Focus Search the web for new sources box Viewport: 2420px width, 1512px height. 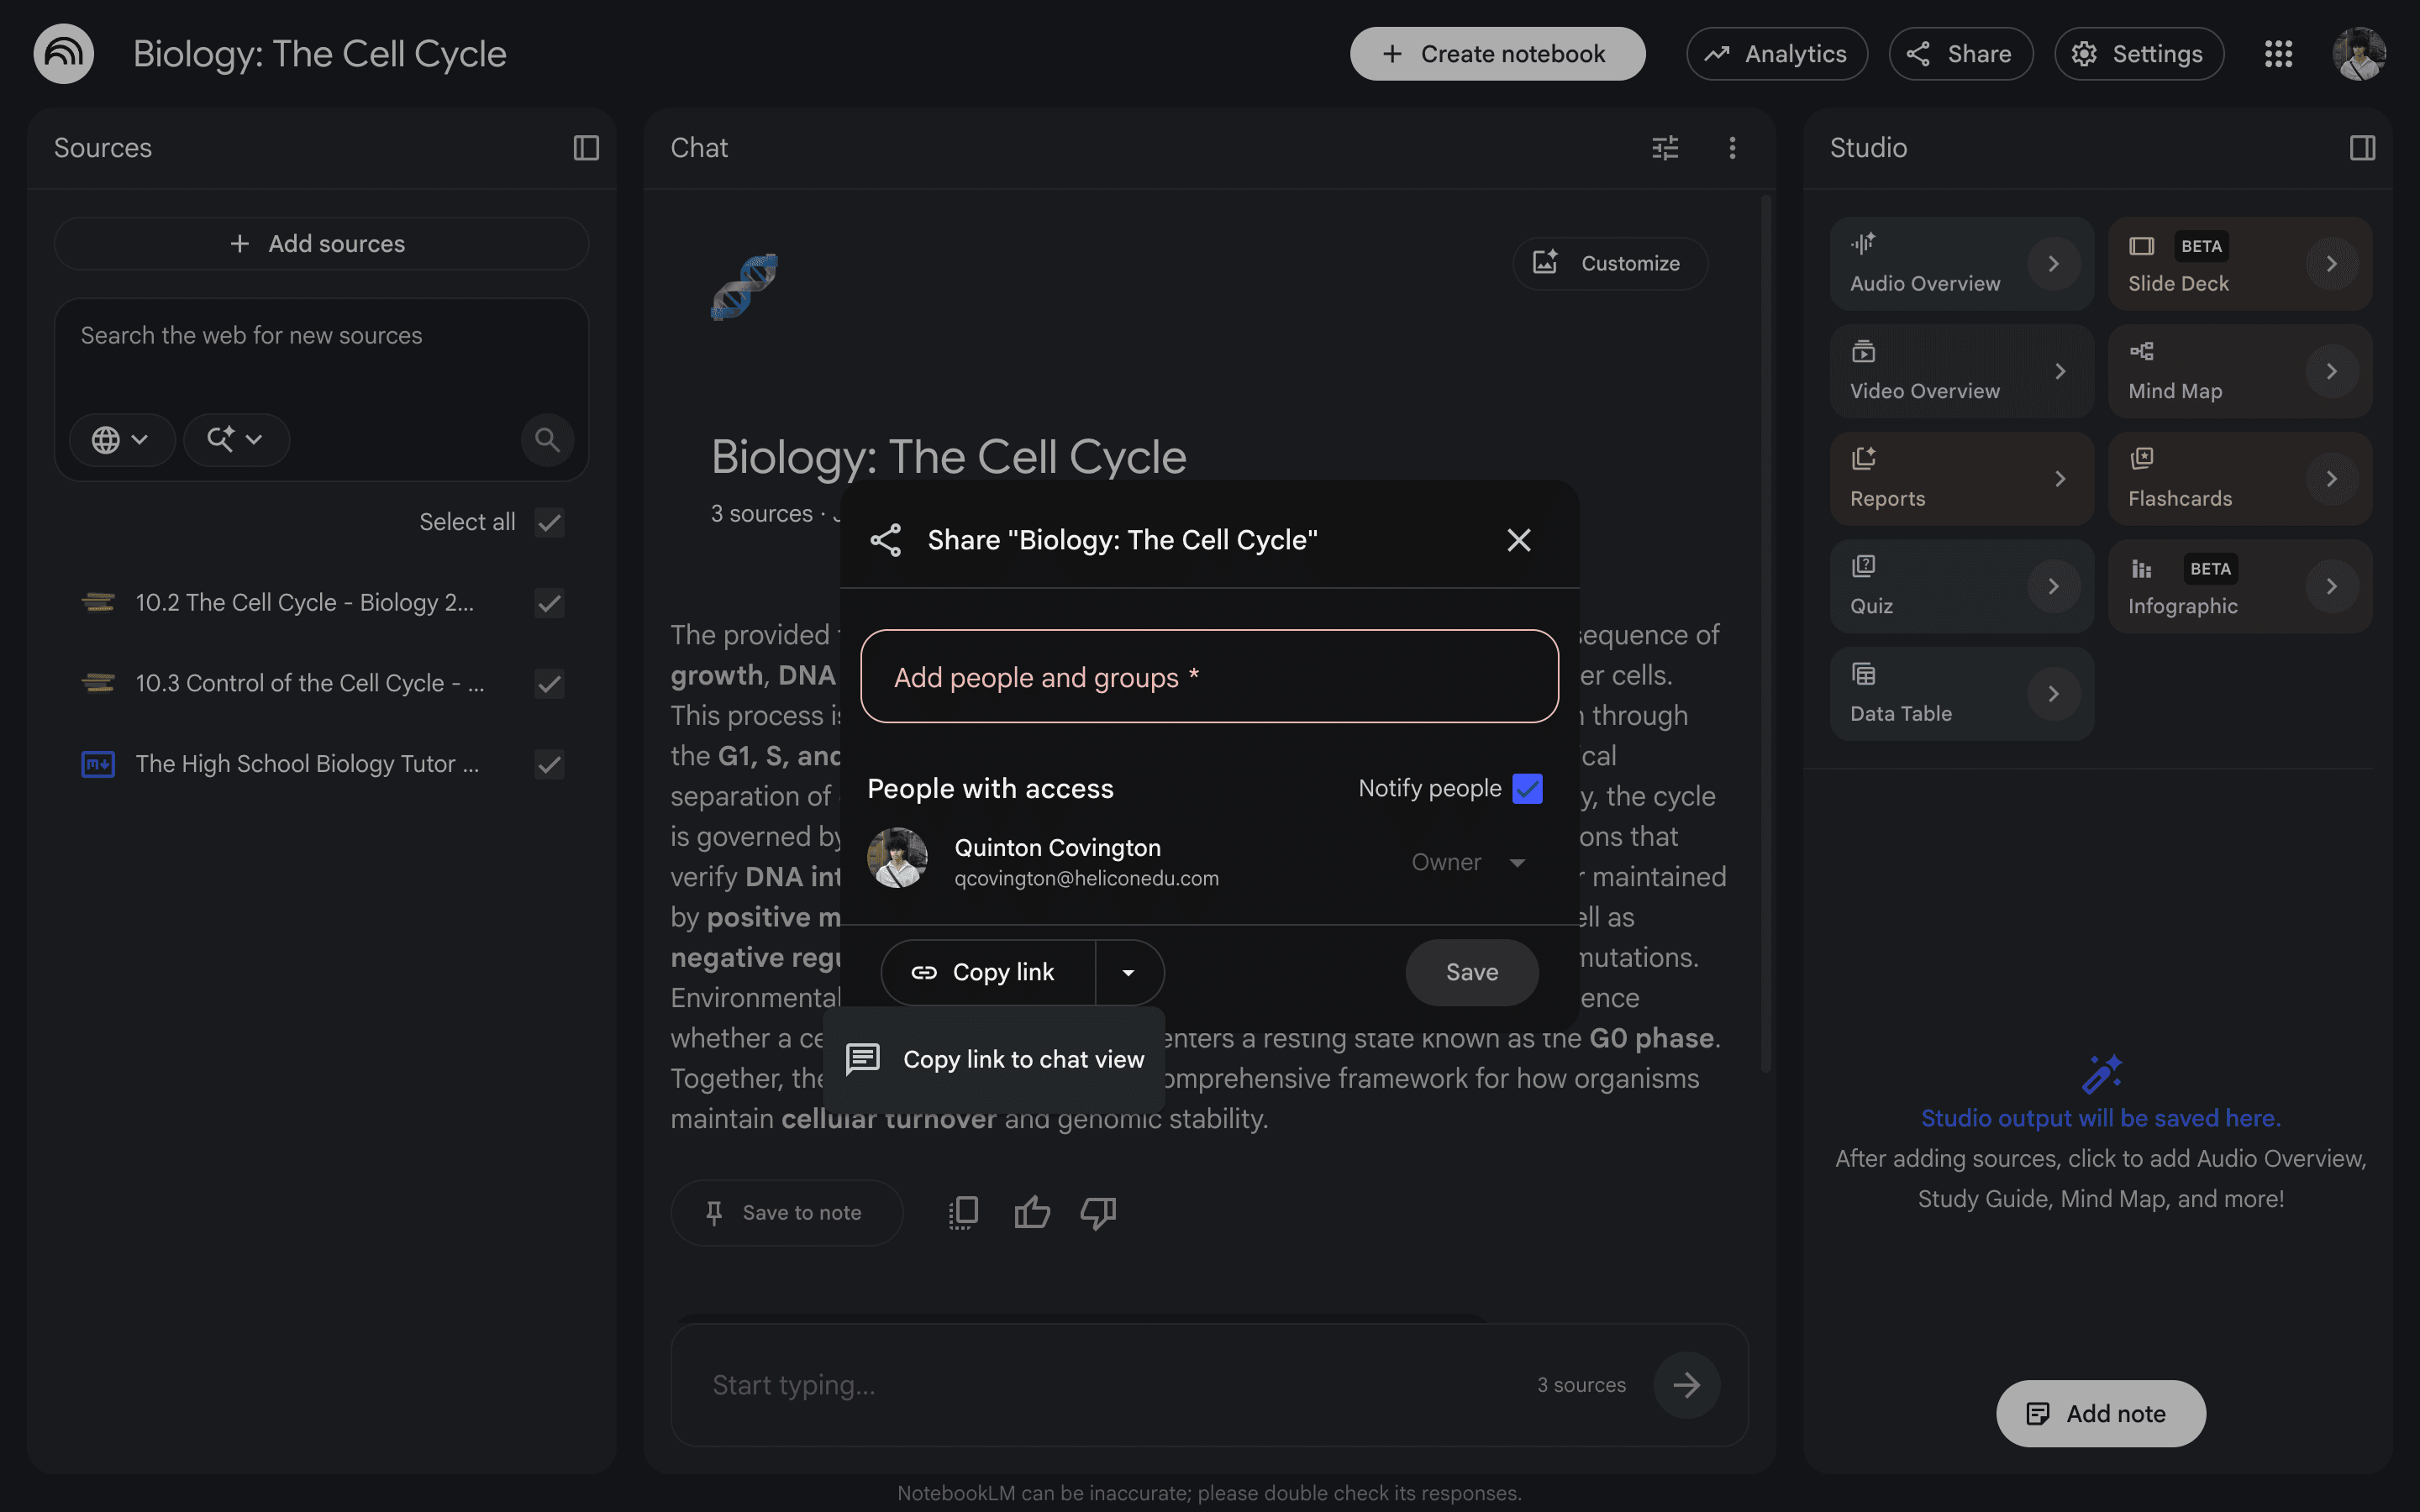(x=321, y=337)
